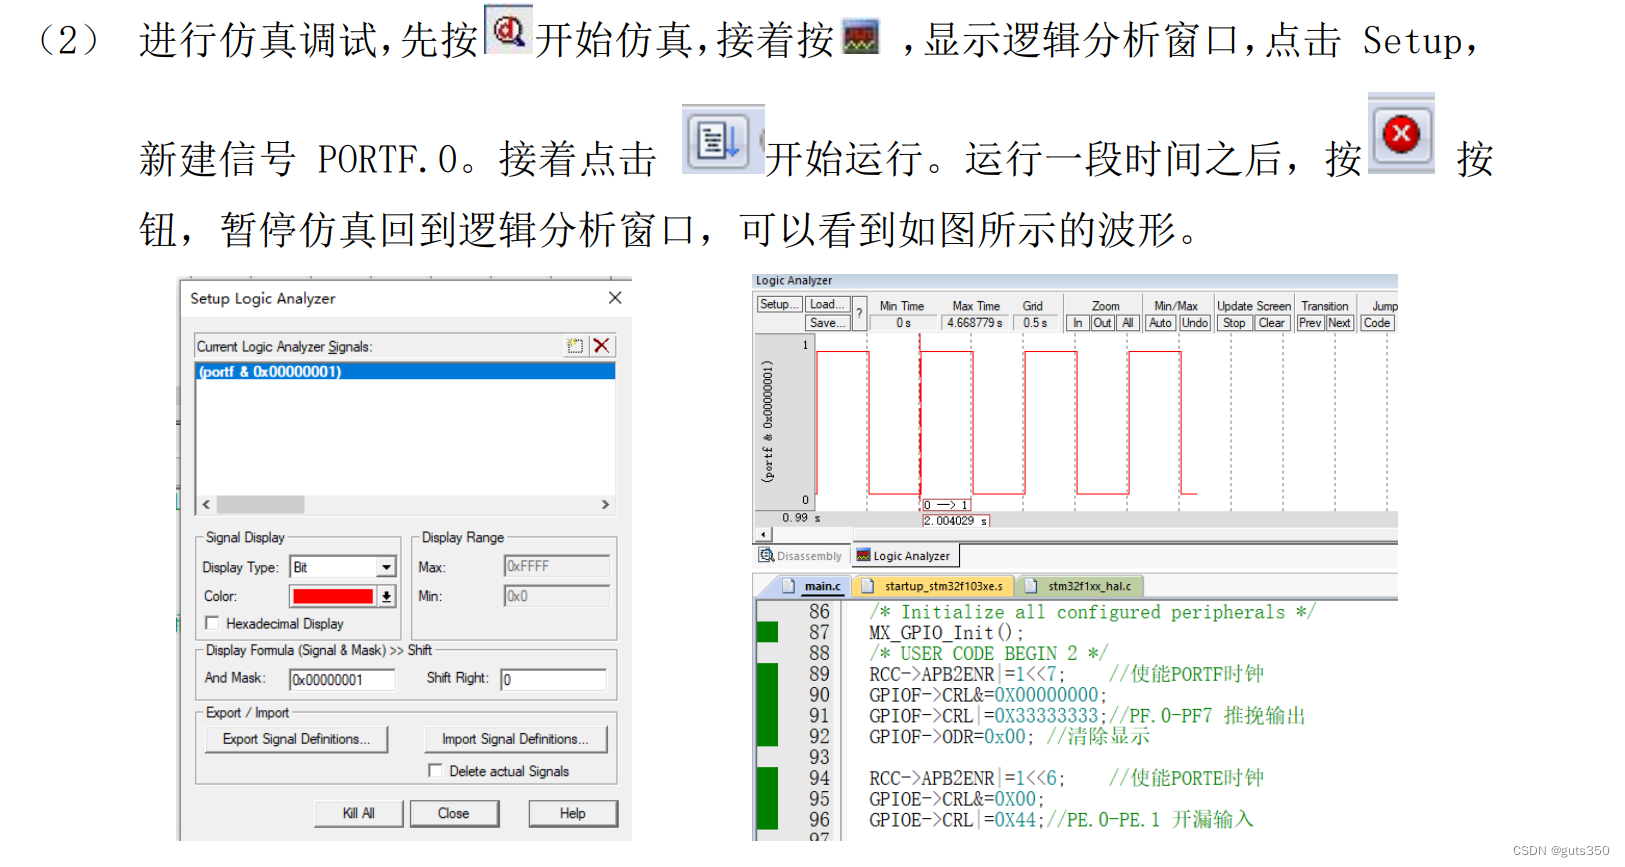
Task: Click the signal list scroll right arrow
Action: [x=605, y=505]
